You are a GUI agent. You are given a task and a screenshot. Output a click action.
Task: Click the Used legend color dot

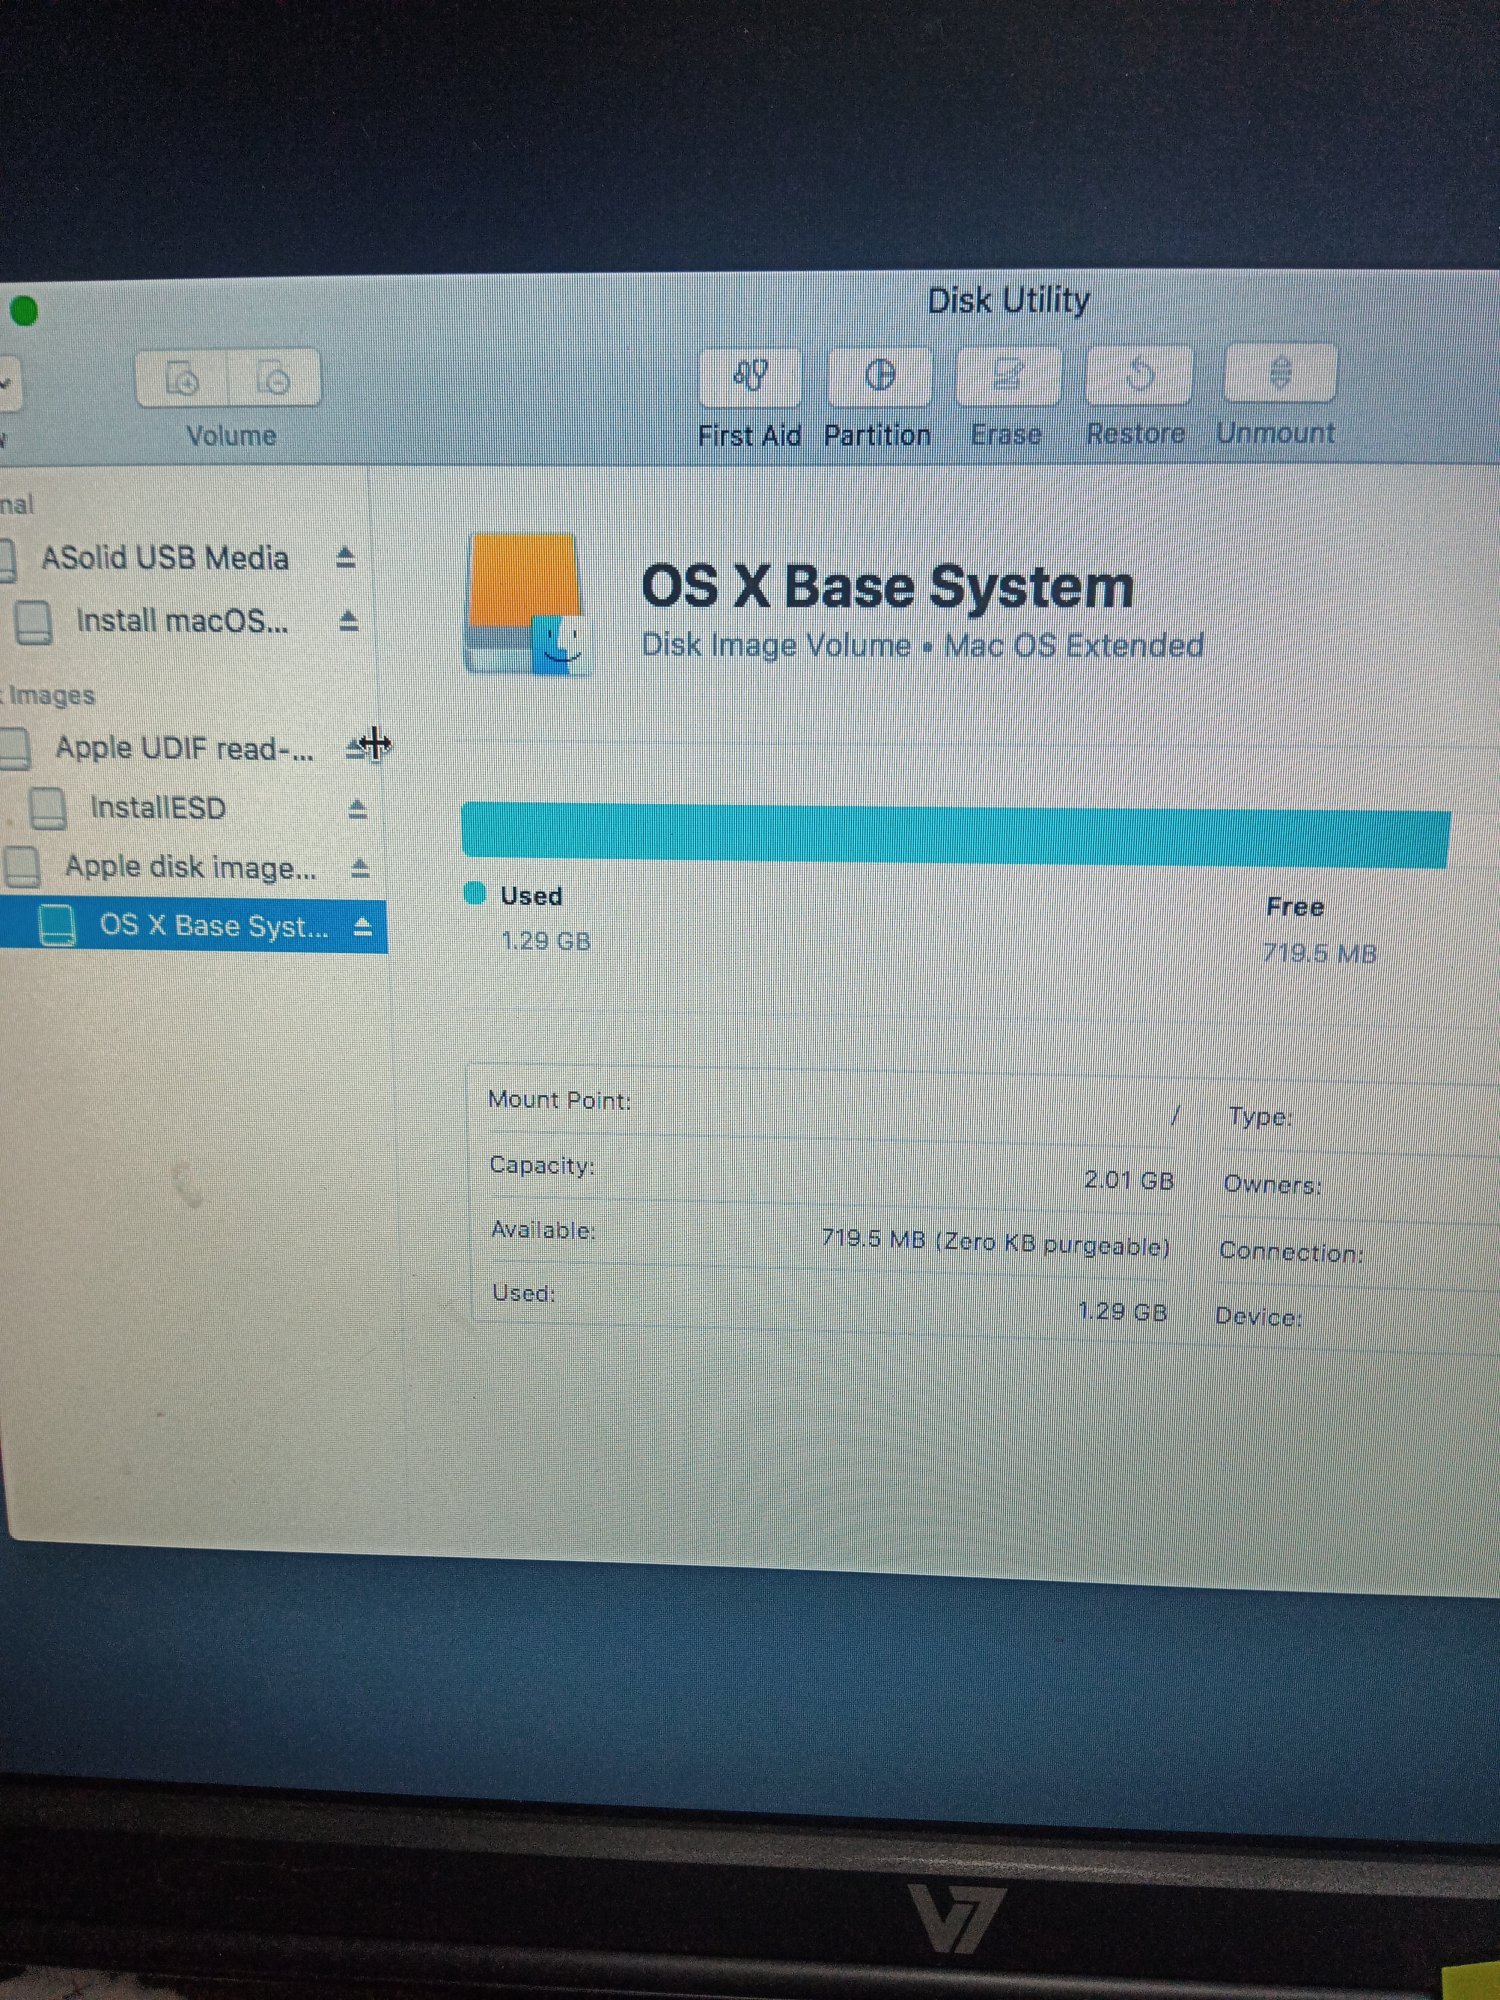point(475,893)
